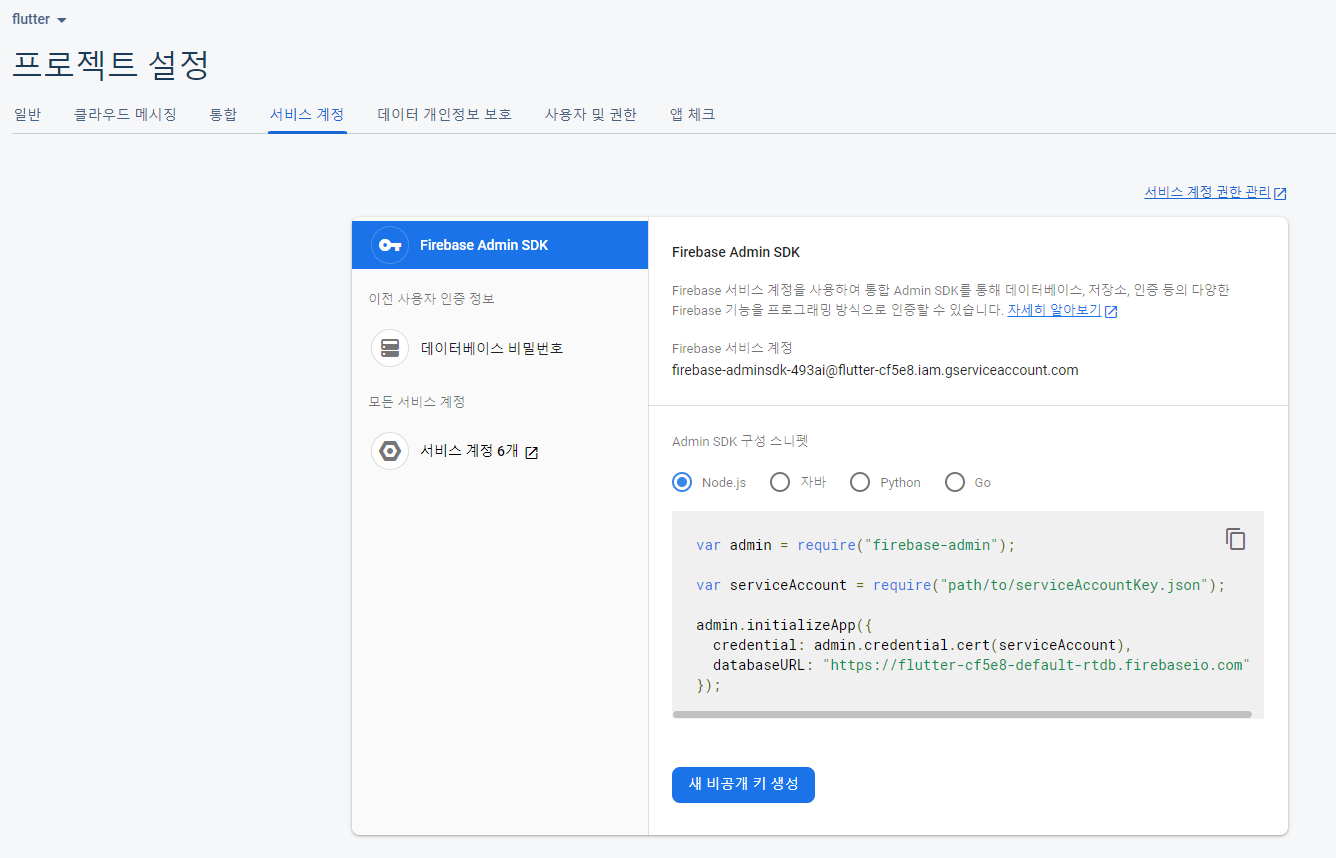Click the Firebase Admin SDK panel heading
The height and width of the screenshot is (858, 1336).
[x=736, y=252]
